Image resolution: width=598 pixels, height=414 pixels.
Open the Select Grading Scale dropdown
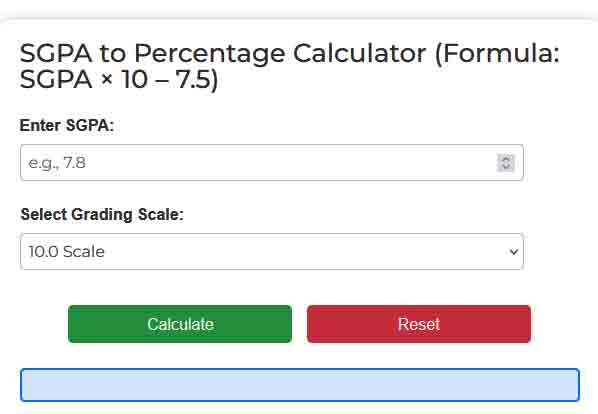(x=272, y=252)
